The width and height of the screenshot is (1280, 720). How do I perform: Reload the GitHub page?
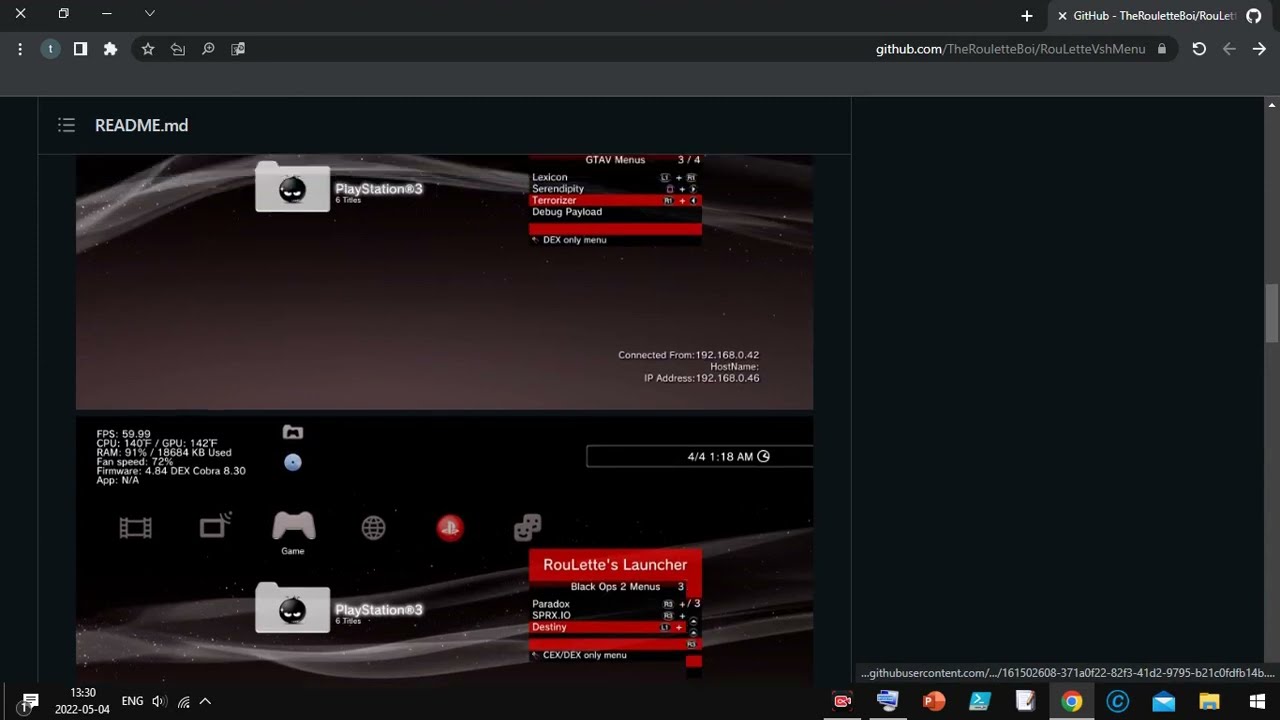tap(1199, 49)
